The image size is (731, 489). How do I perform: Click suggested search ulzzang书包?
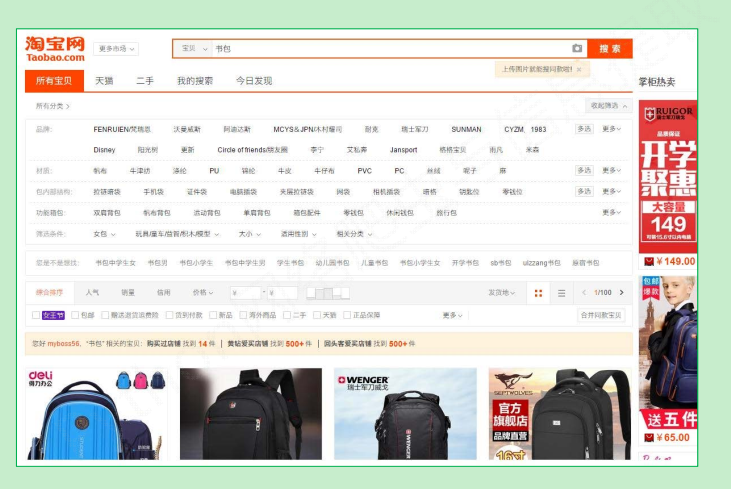[x=541, y=263]
